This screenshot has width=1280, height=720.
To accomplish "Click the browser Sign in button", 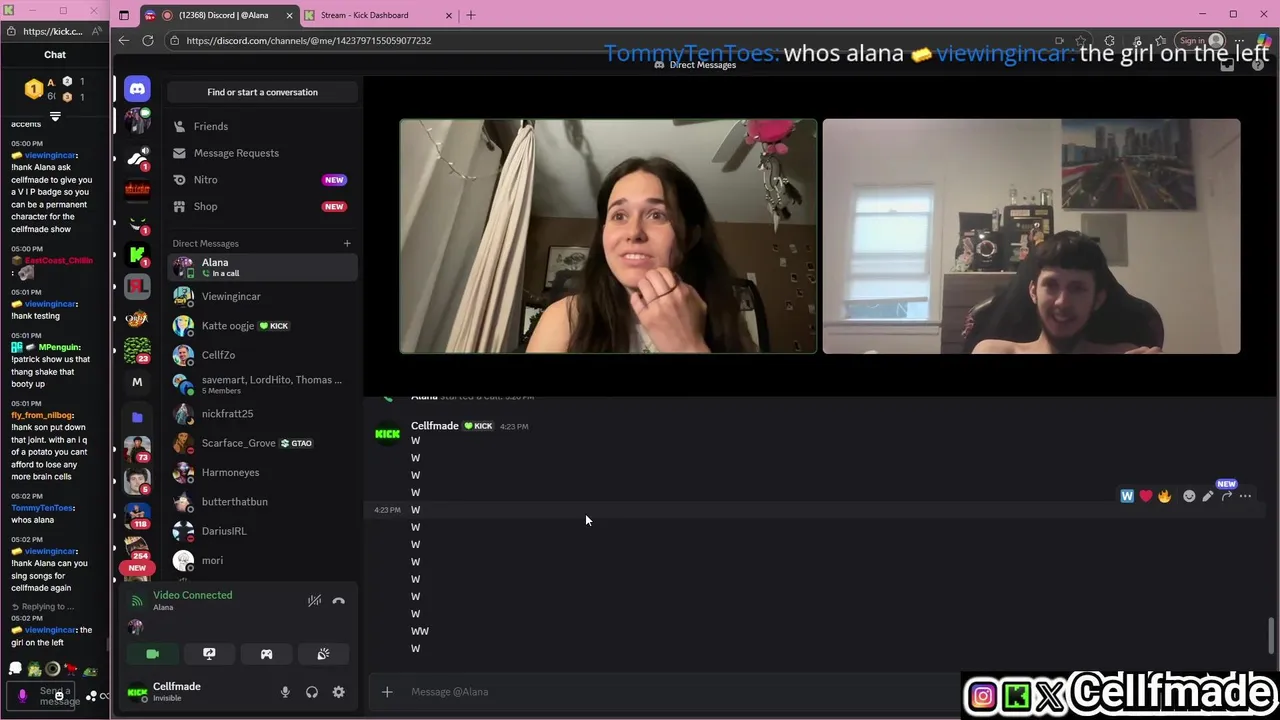I will tap(1201, 41).
